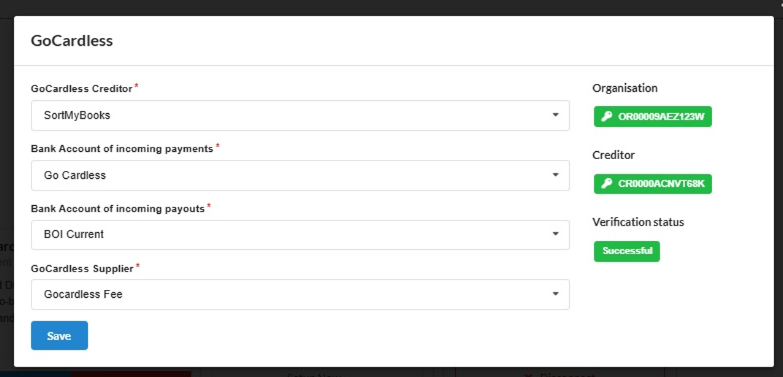
Task: Click the GoCardless dialog title
Action: (x=72, y=41)
